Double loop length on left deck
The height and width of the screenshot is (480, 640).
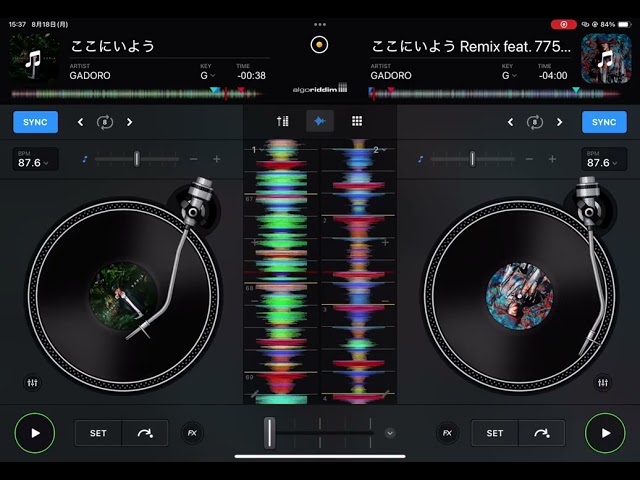tap(129, 122)
